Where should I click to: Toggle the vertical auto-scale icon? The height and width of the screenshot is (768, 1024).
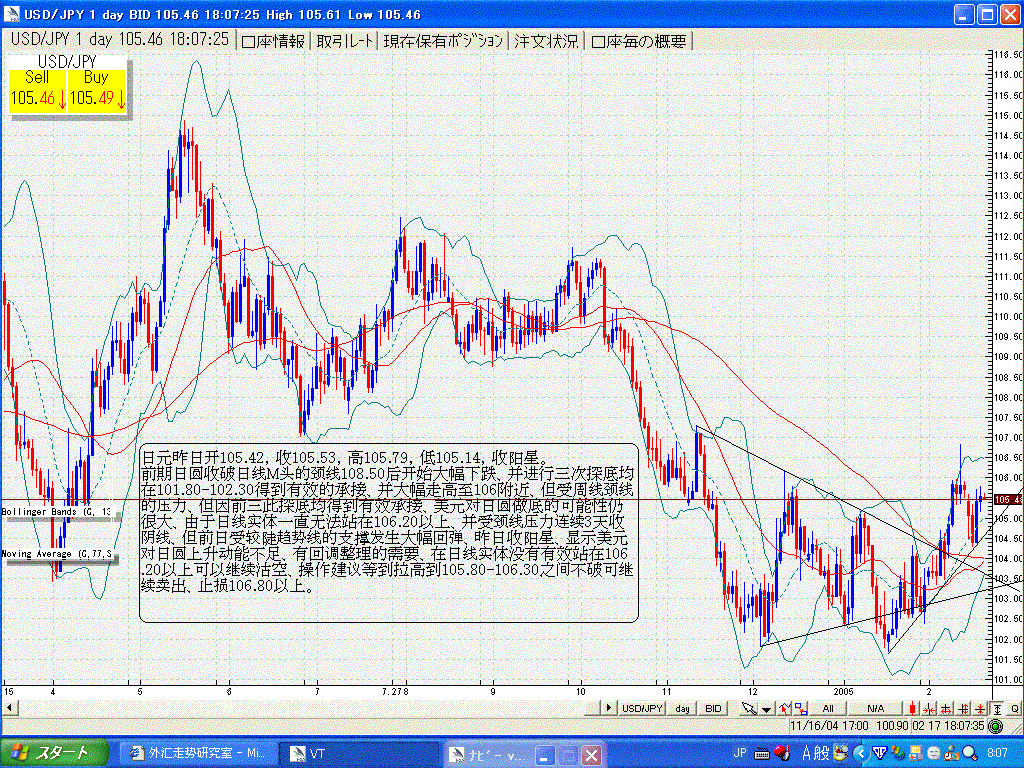coord(998,709)
